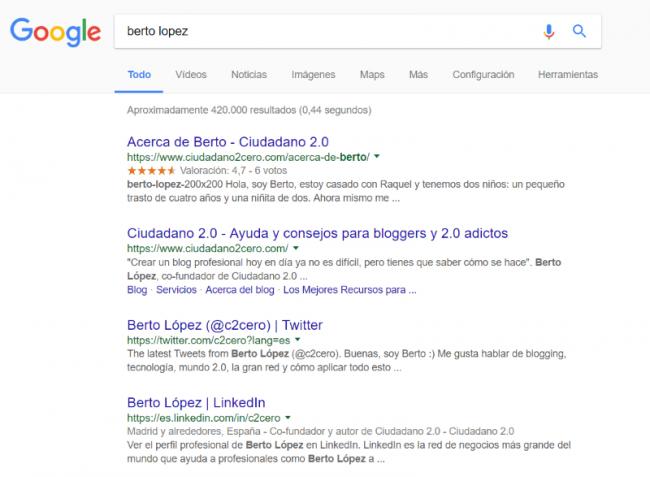Image resolution: width=650 pixels, height=477 pixels.
Task: Click the Google logo
Action: click(55, 32)
